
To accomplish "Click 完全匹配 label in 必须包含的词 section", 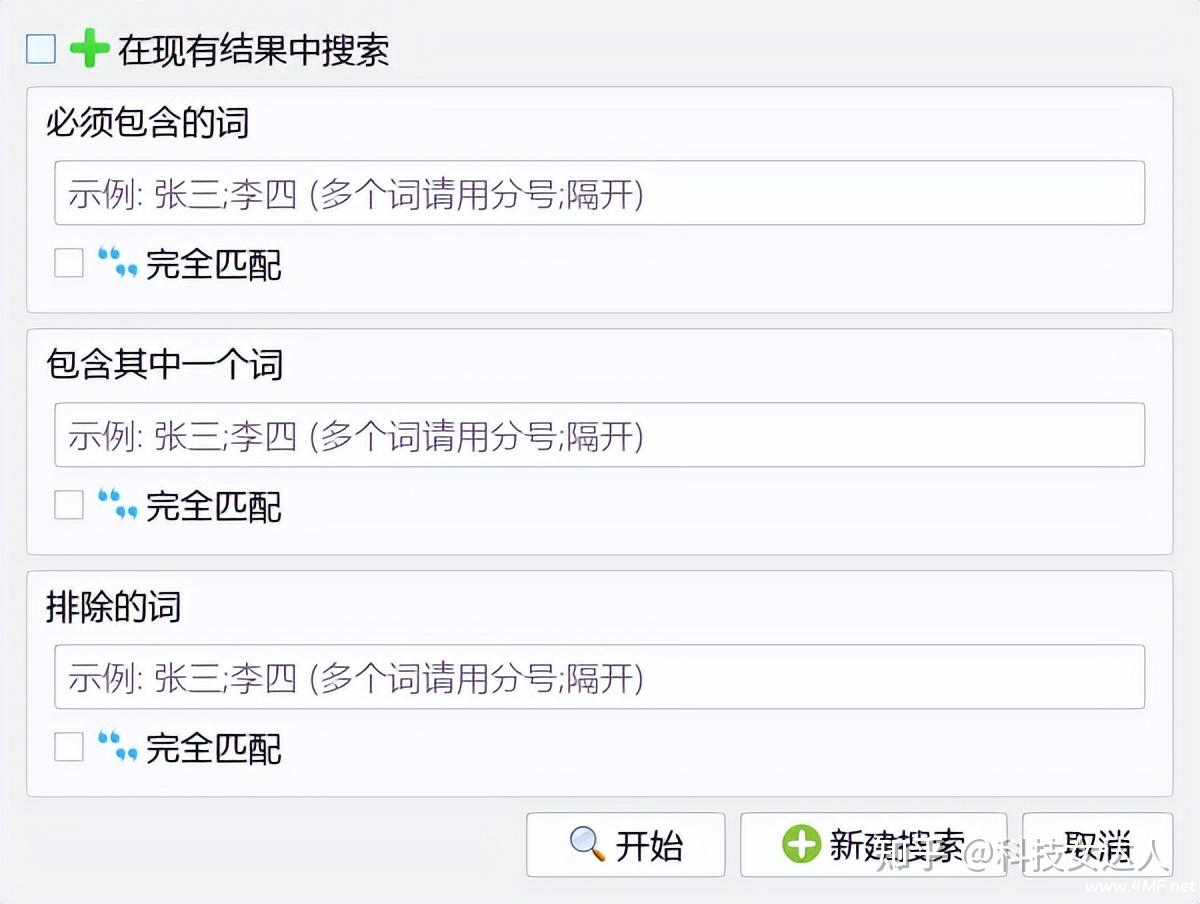I will point(214,264).
